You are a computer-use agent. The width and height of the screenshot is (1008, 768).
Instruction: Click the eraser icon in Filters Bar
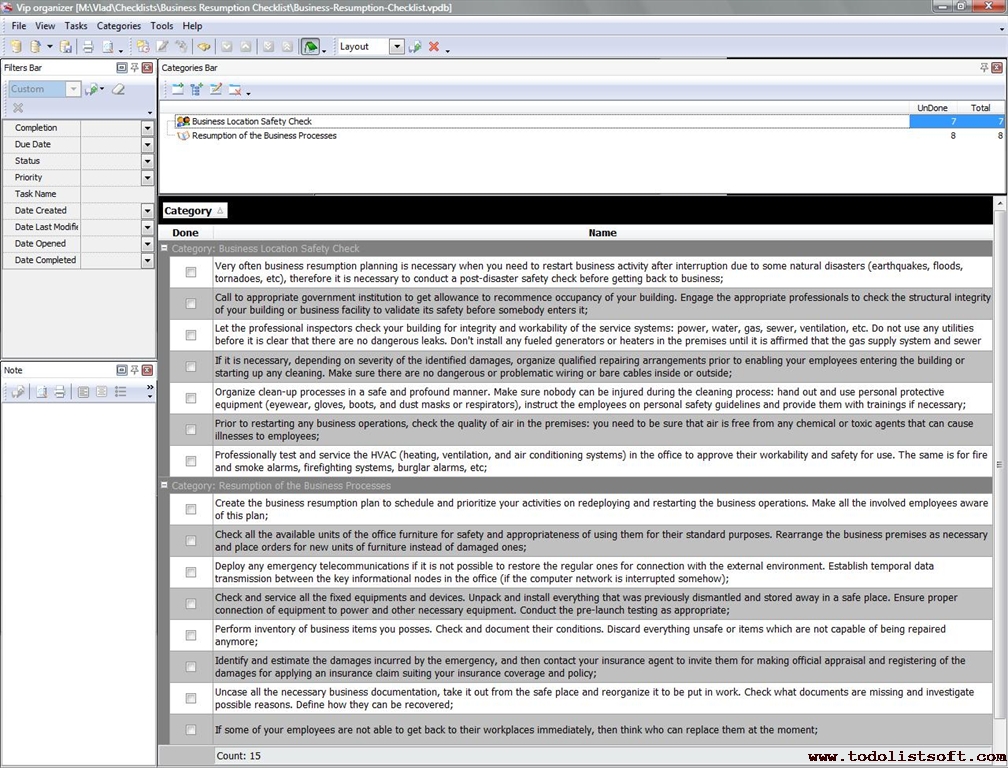pos(118,89)
